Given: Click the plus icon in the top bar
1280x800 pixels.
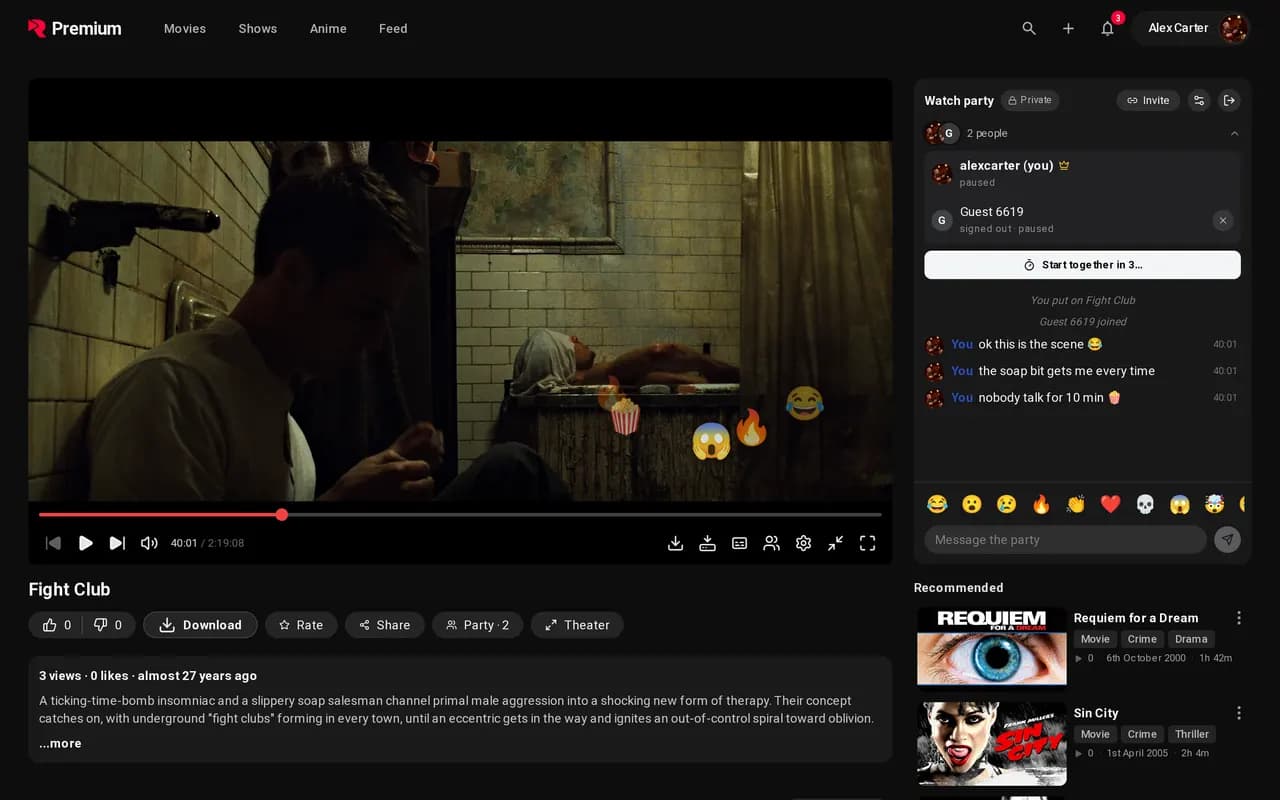Looking at the screenshot, I should click(1068, 28).
